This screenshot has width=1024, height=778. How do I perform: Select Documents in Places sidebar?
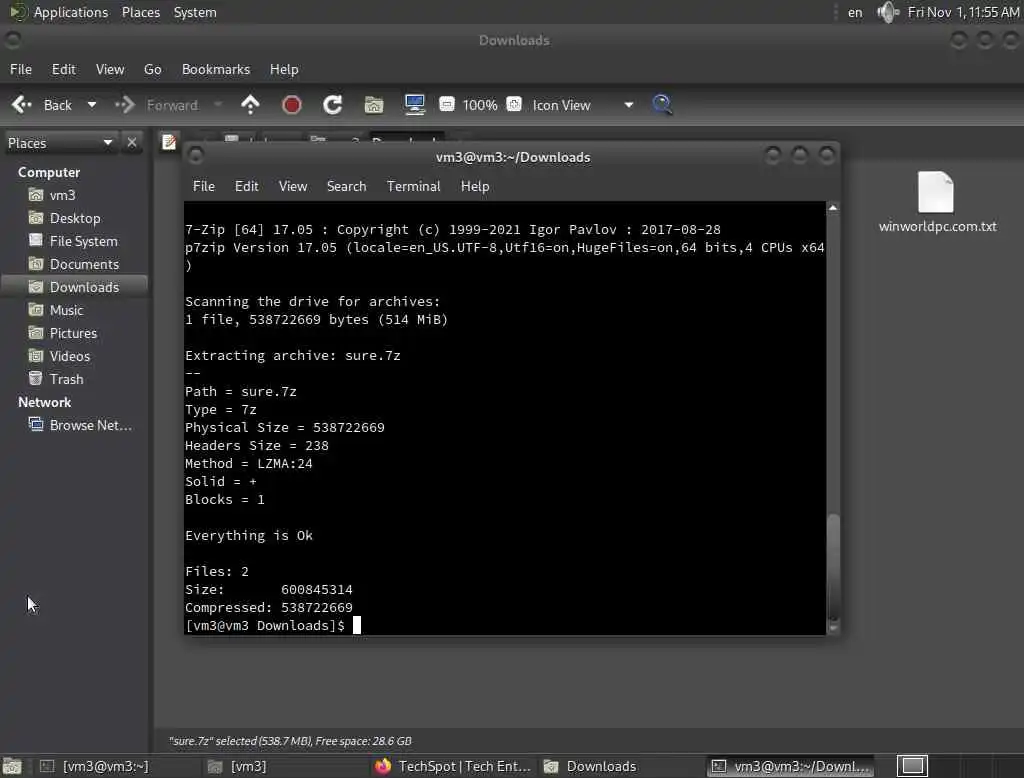[x=84, y=264]
